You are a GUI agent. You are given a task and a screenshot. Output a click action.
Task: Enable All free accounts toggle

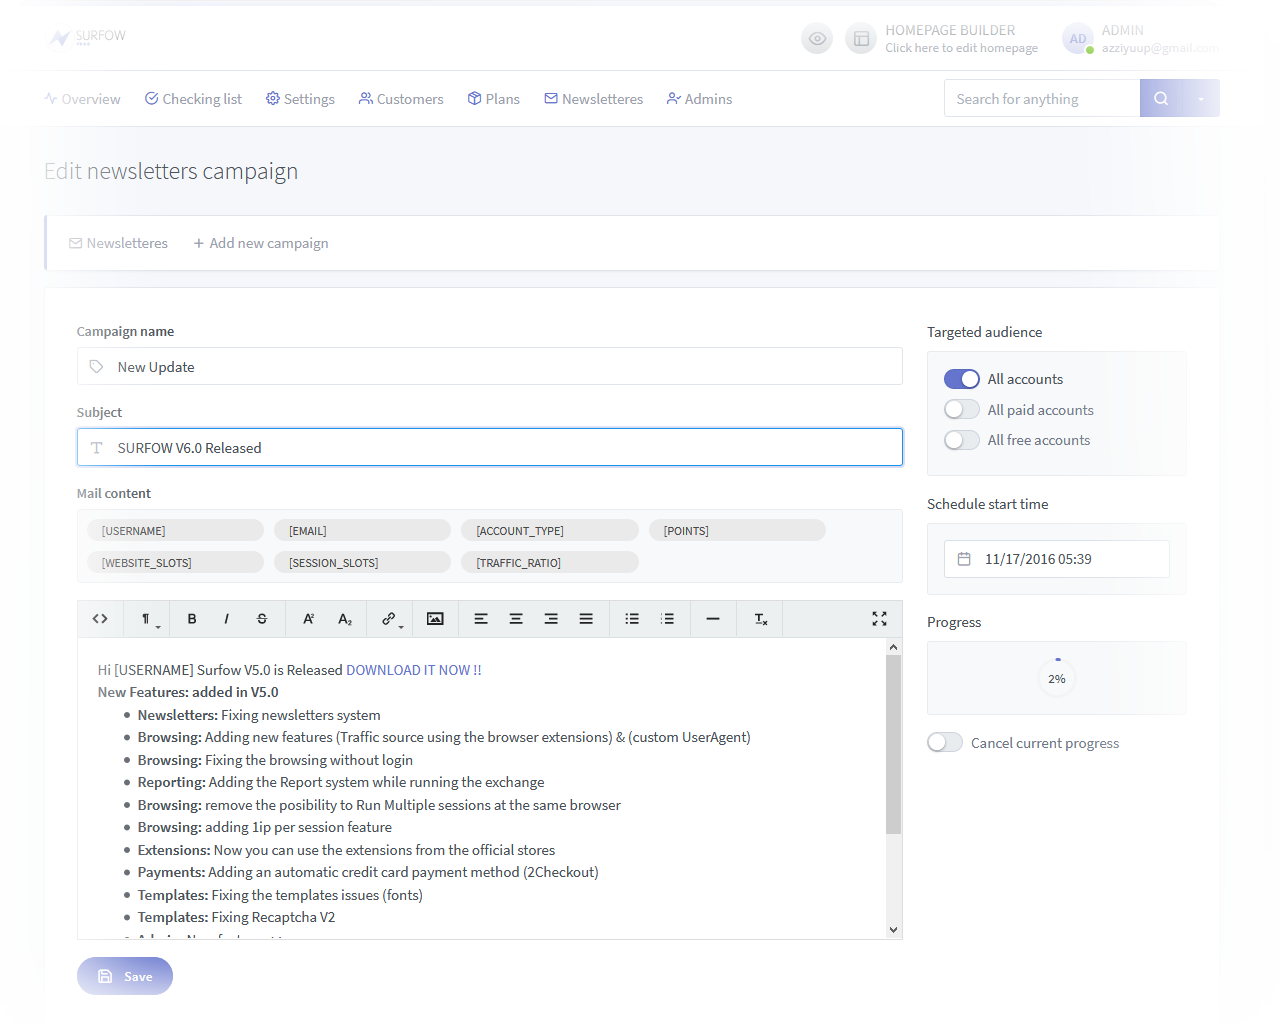pyautogui.click(x=962, y=440)
